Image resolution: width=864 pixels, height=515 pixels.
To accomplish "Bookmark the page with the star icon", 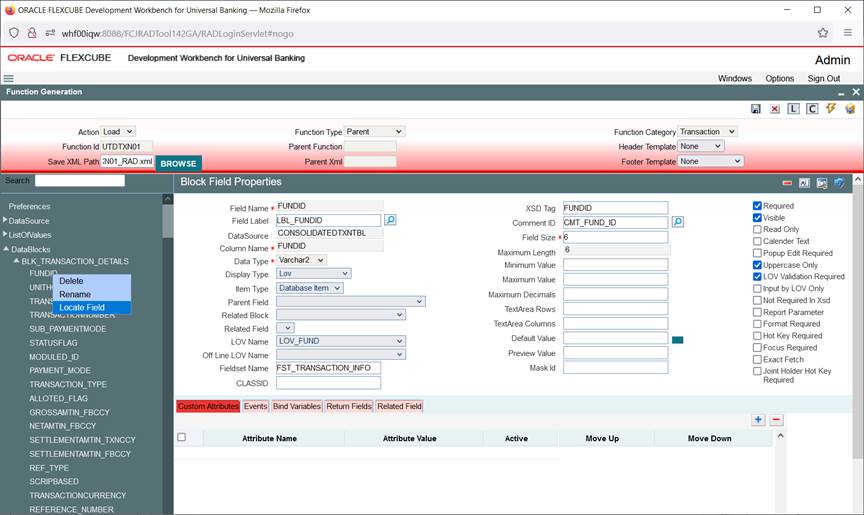I will (x=823, y=33).
